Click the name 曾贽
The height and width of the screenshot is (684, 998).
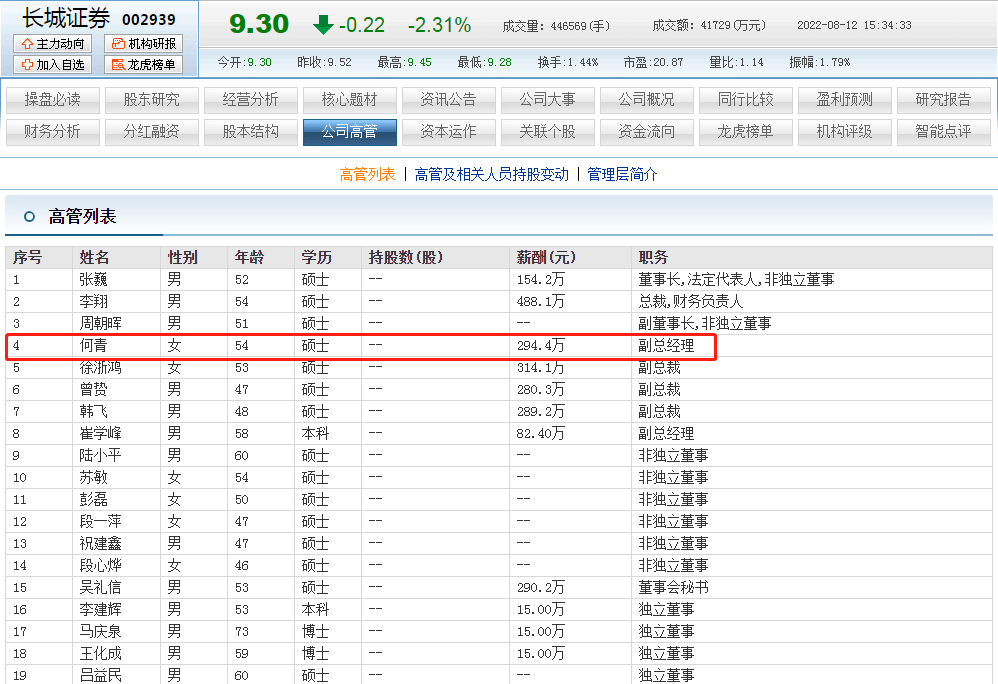coord(94,389)
